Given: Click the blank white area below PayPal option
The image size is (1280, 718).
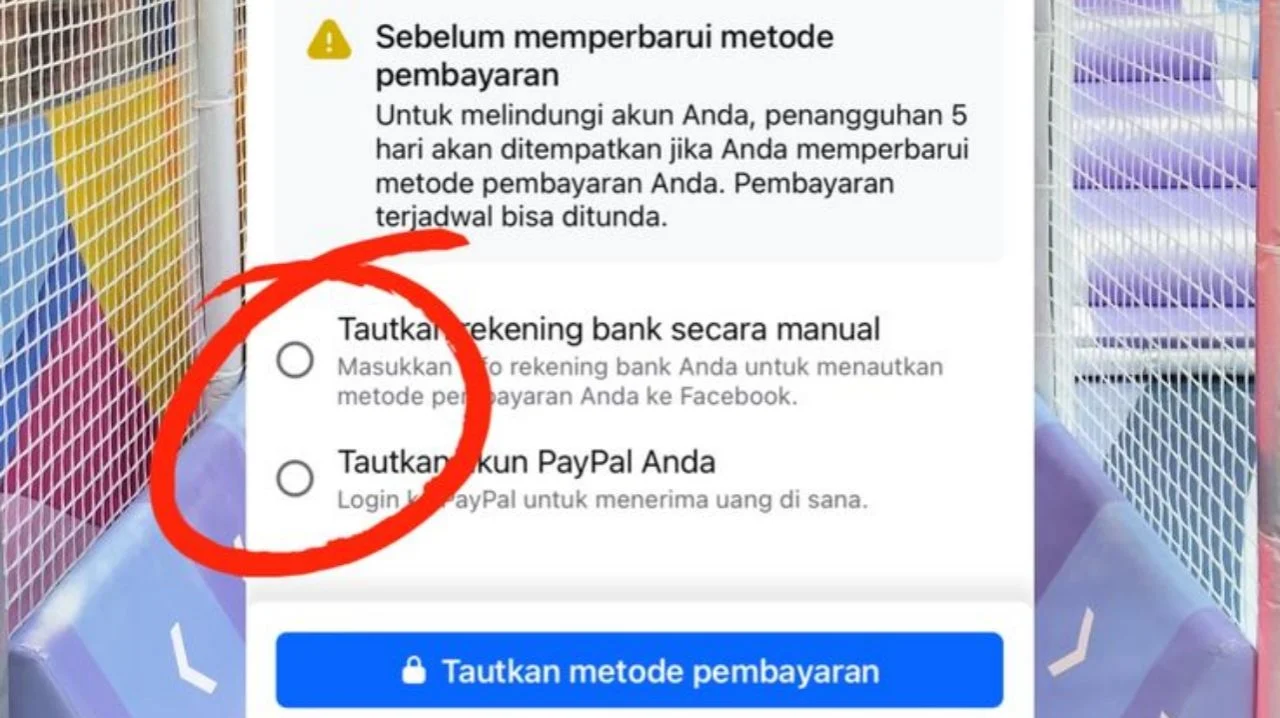Looking at the screenshot, I should point(639,560).
